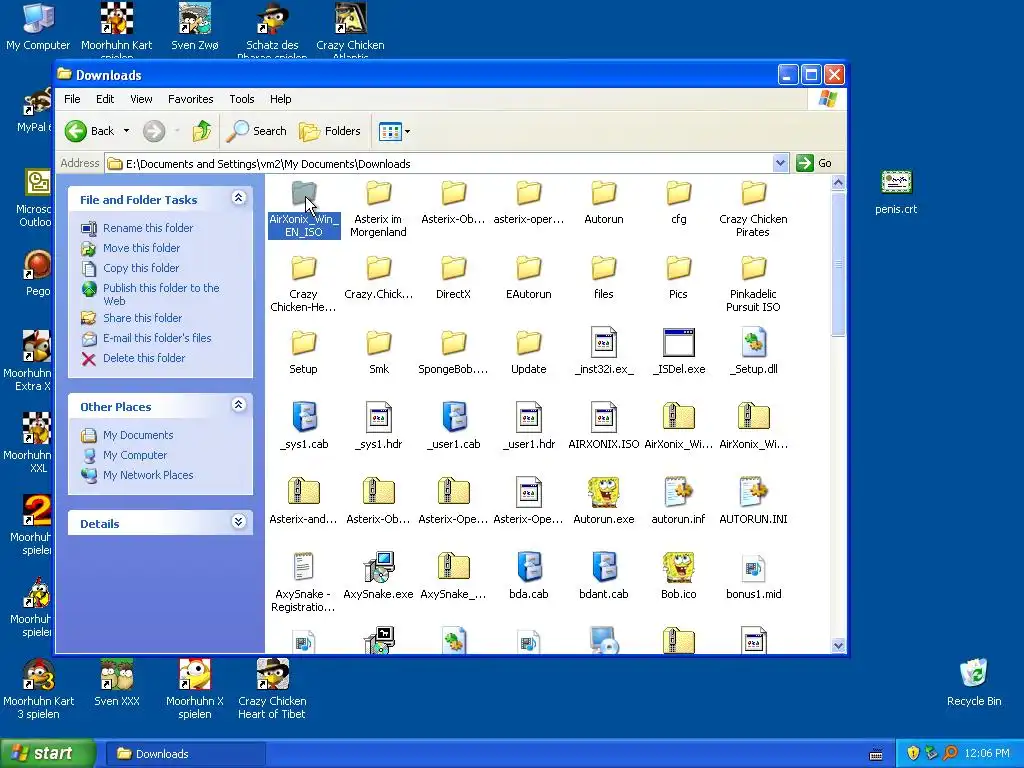Screen dimensions: 1024x768
Task: Click the security shield tray icon
Action: (913, 754)
